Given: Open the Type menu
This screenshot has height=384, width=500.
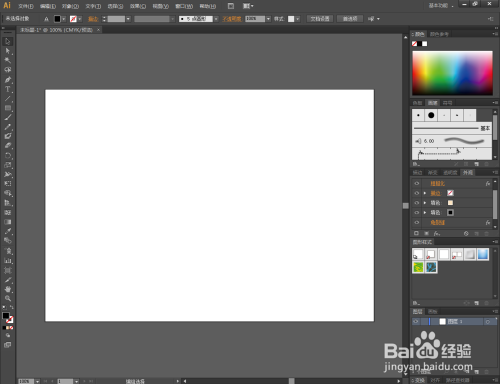Looking at the screenshot, I should click(x=93, y=6).
